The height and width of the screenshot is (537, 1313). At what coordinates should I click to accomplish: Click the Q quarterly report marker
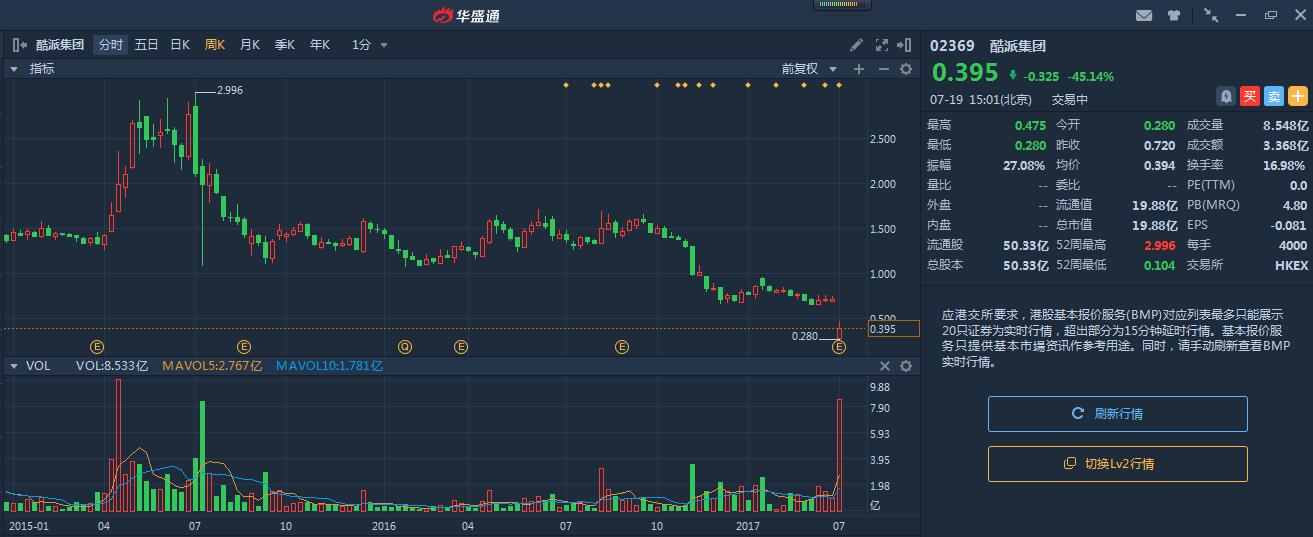[404, 347]
